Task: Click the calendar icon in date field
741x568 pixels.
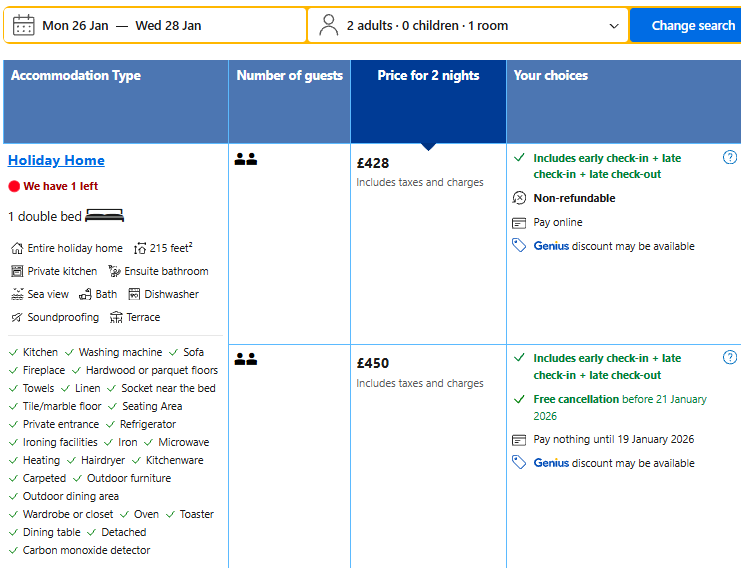Action: coord(24,25)
